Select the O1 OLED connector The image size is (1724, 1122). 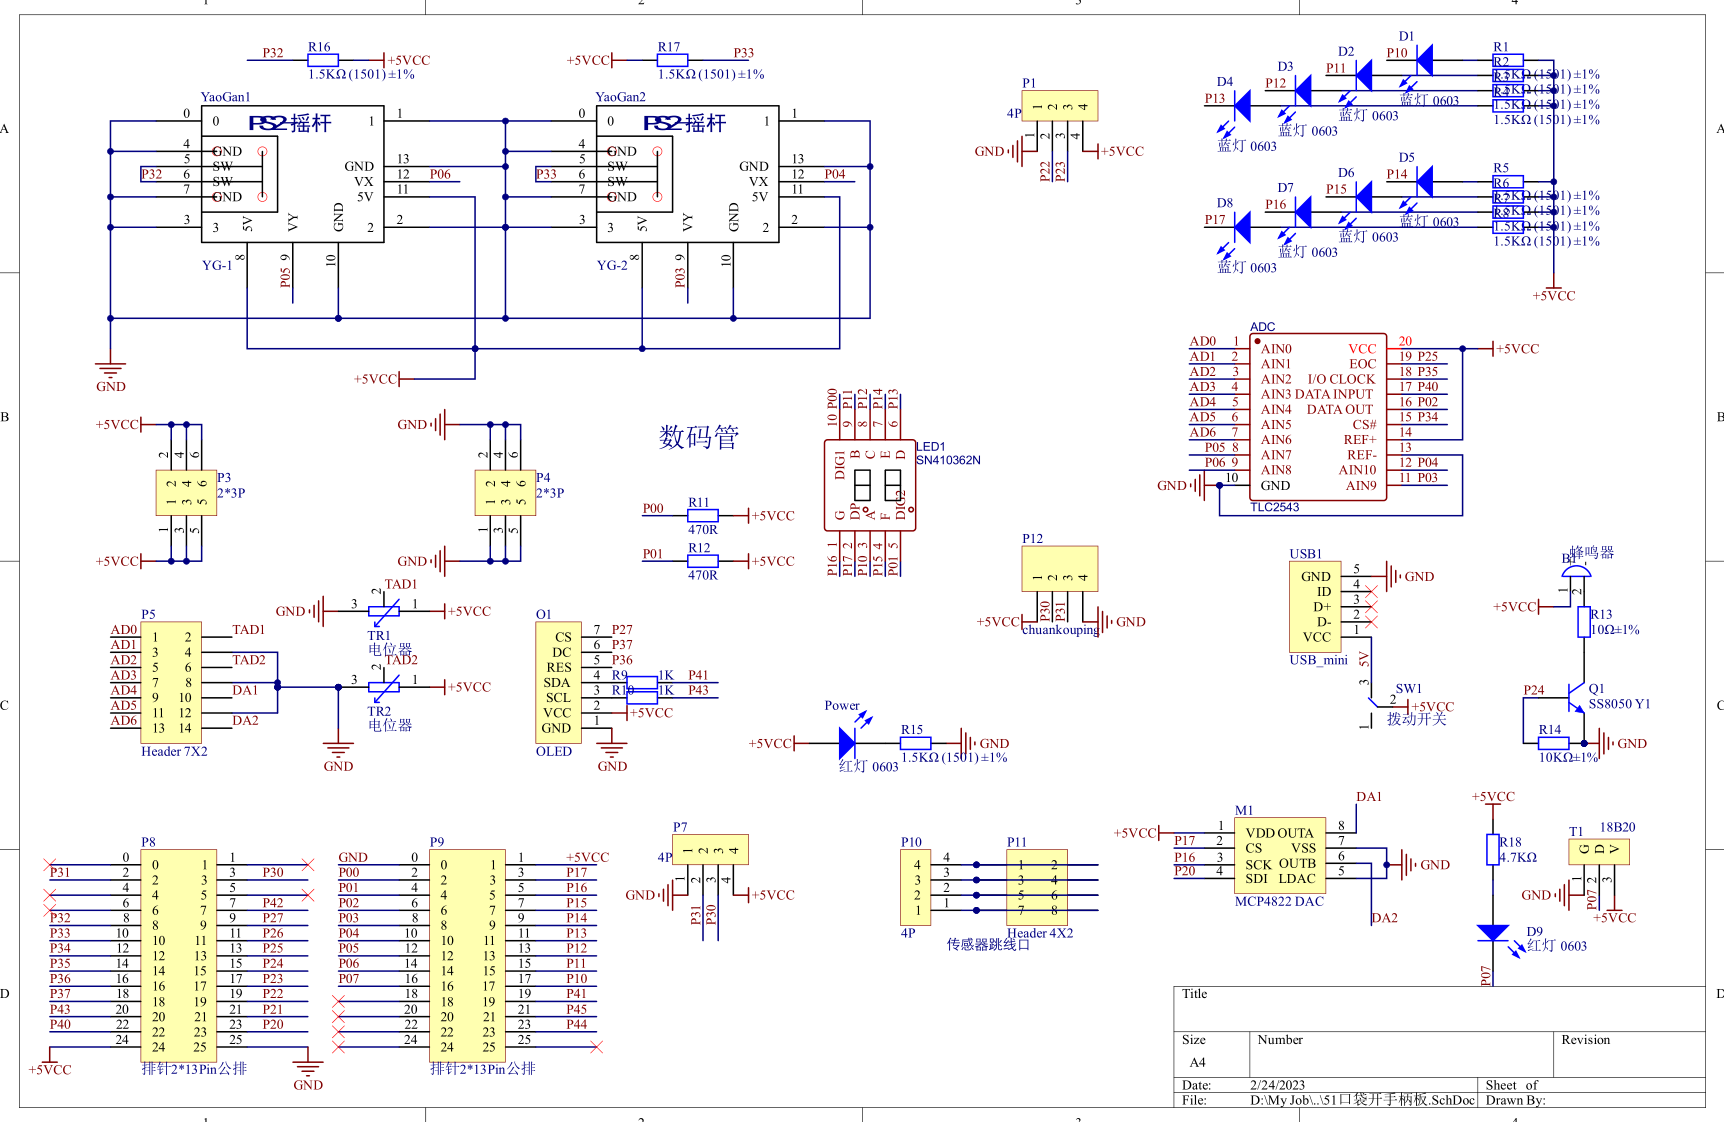(x=558, y=682)
